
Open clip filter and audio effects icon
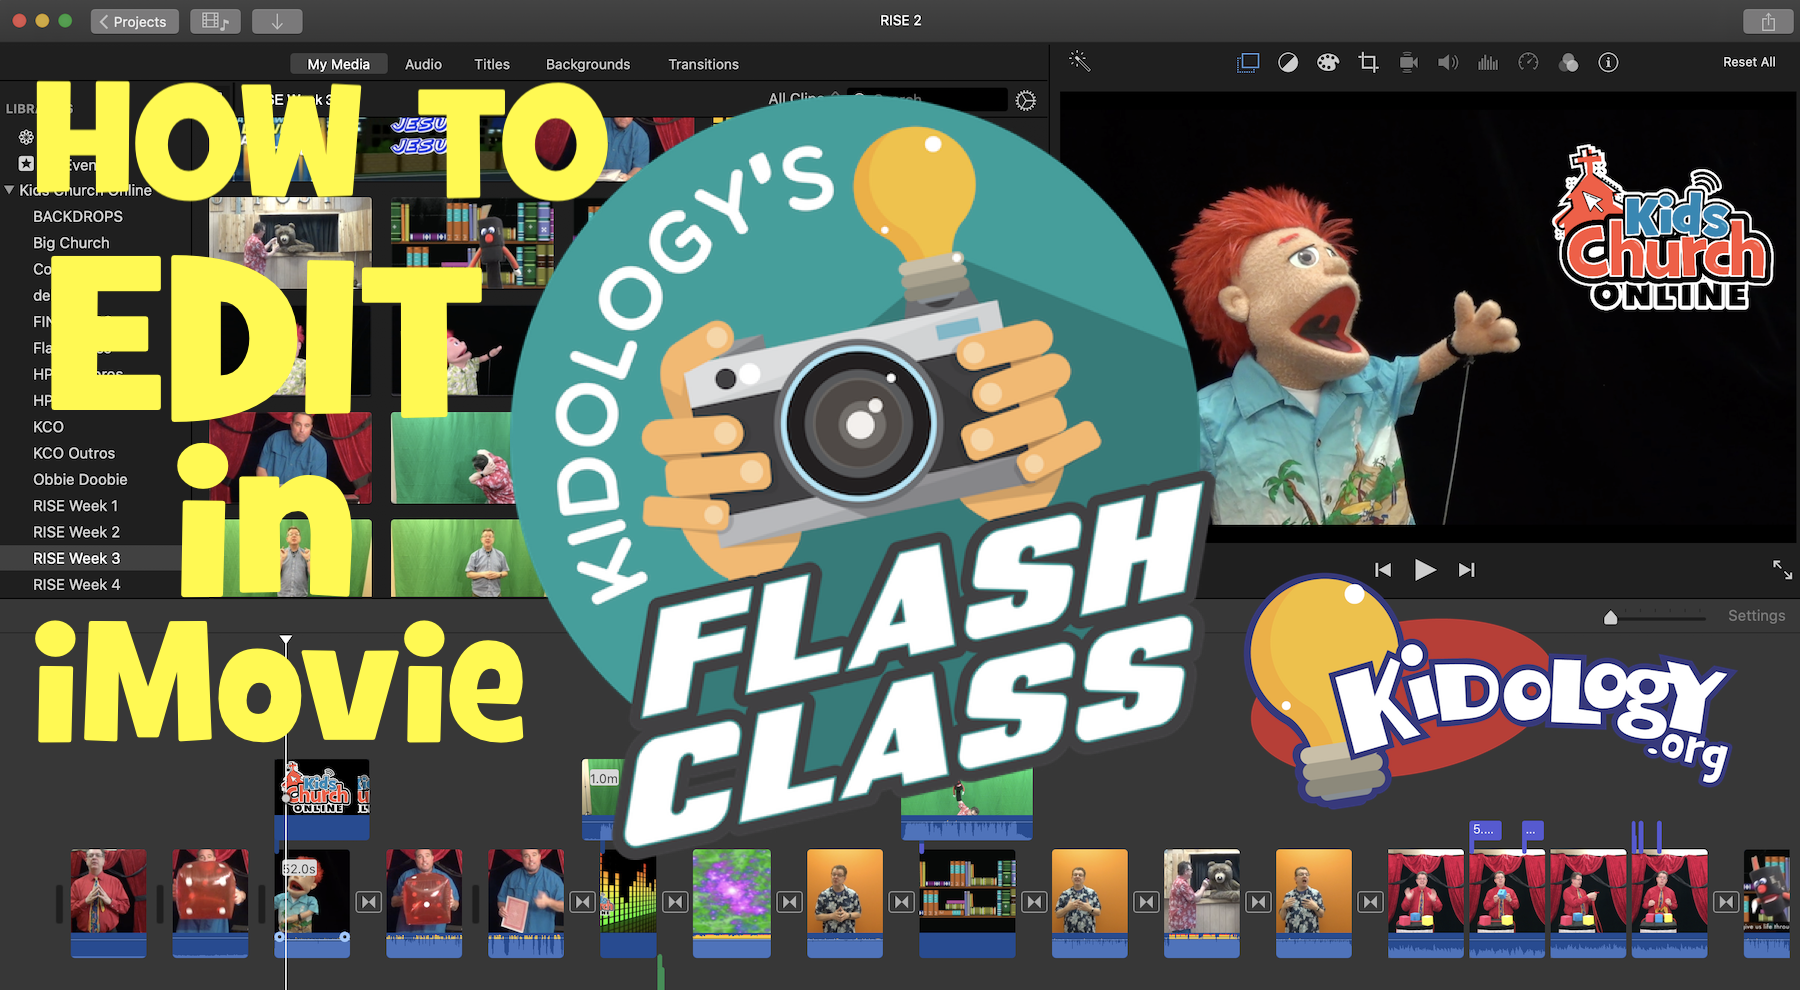coord(1568,62)
